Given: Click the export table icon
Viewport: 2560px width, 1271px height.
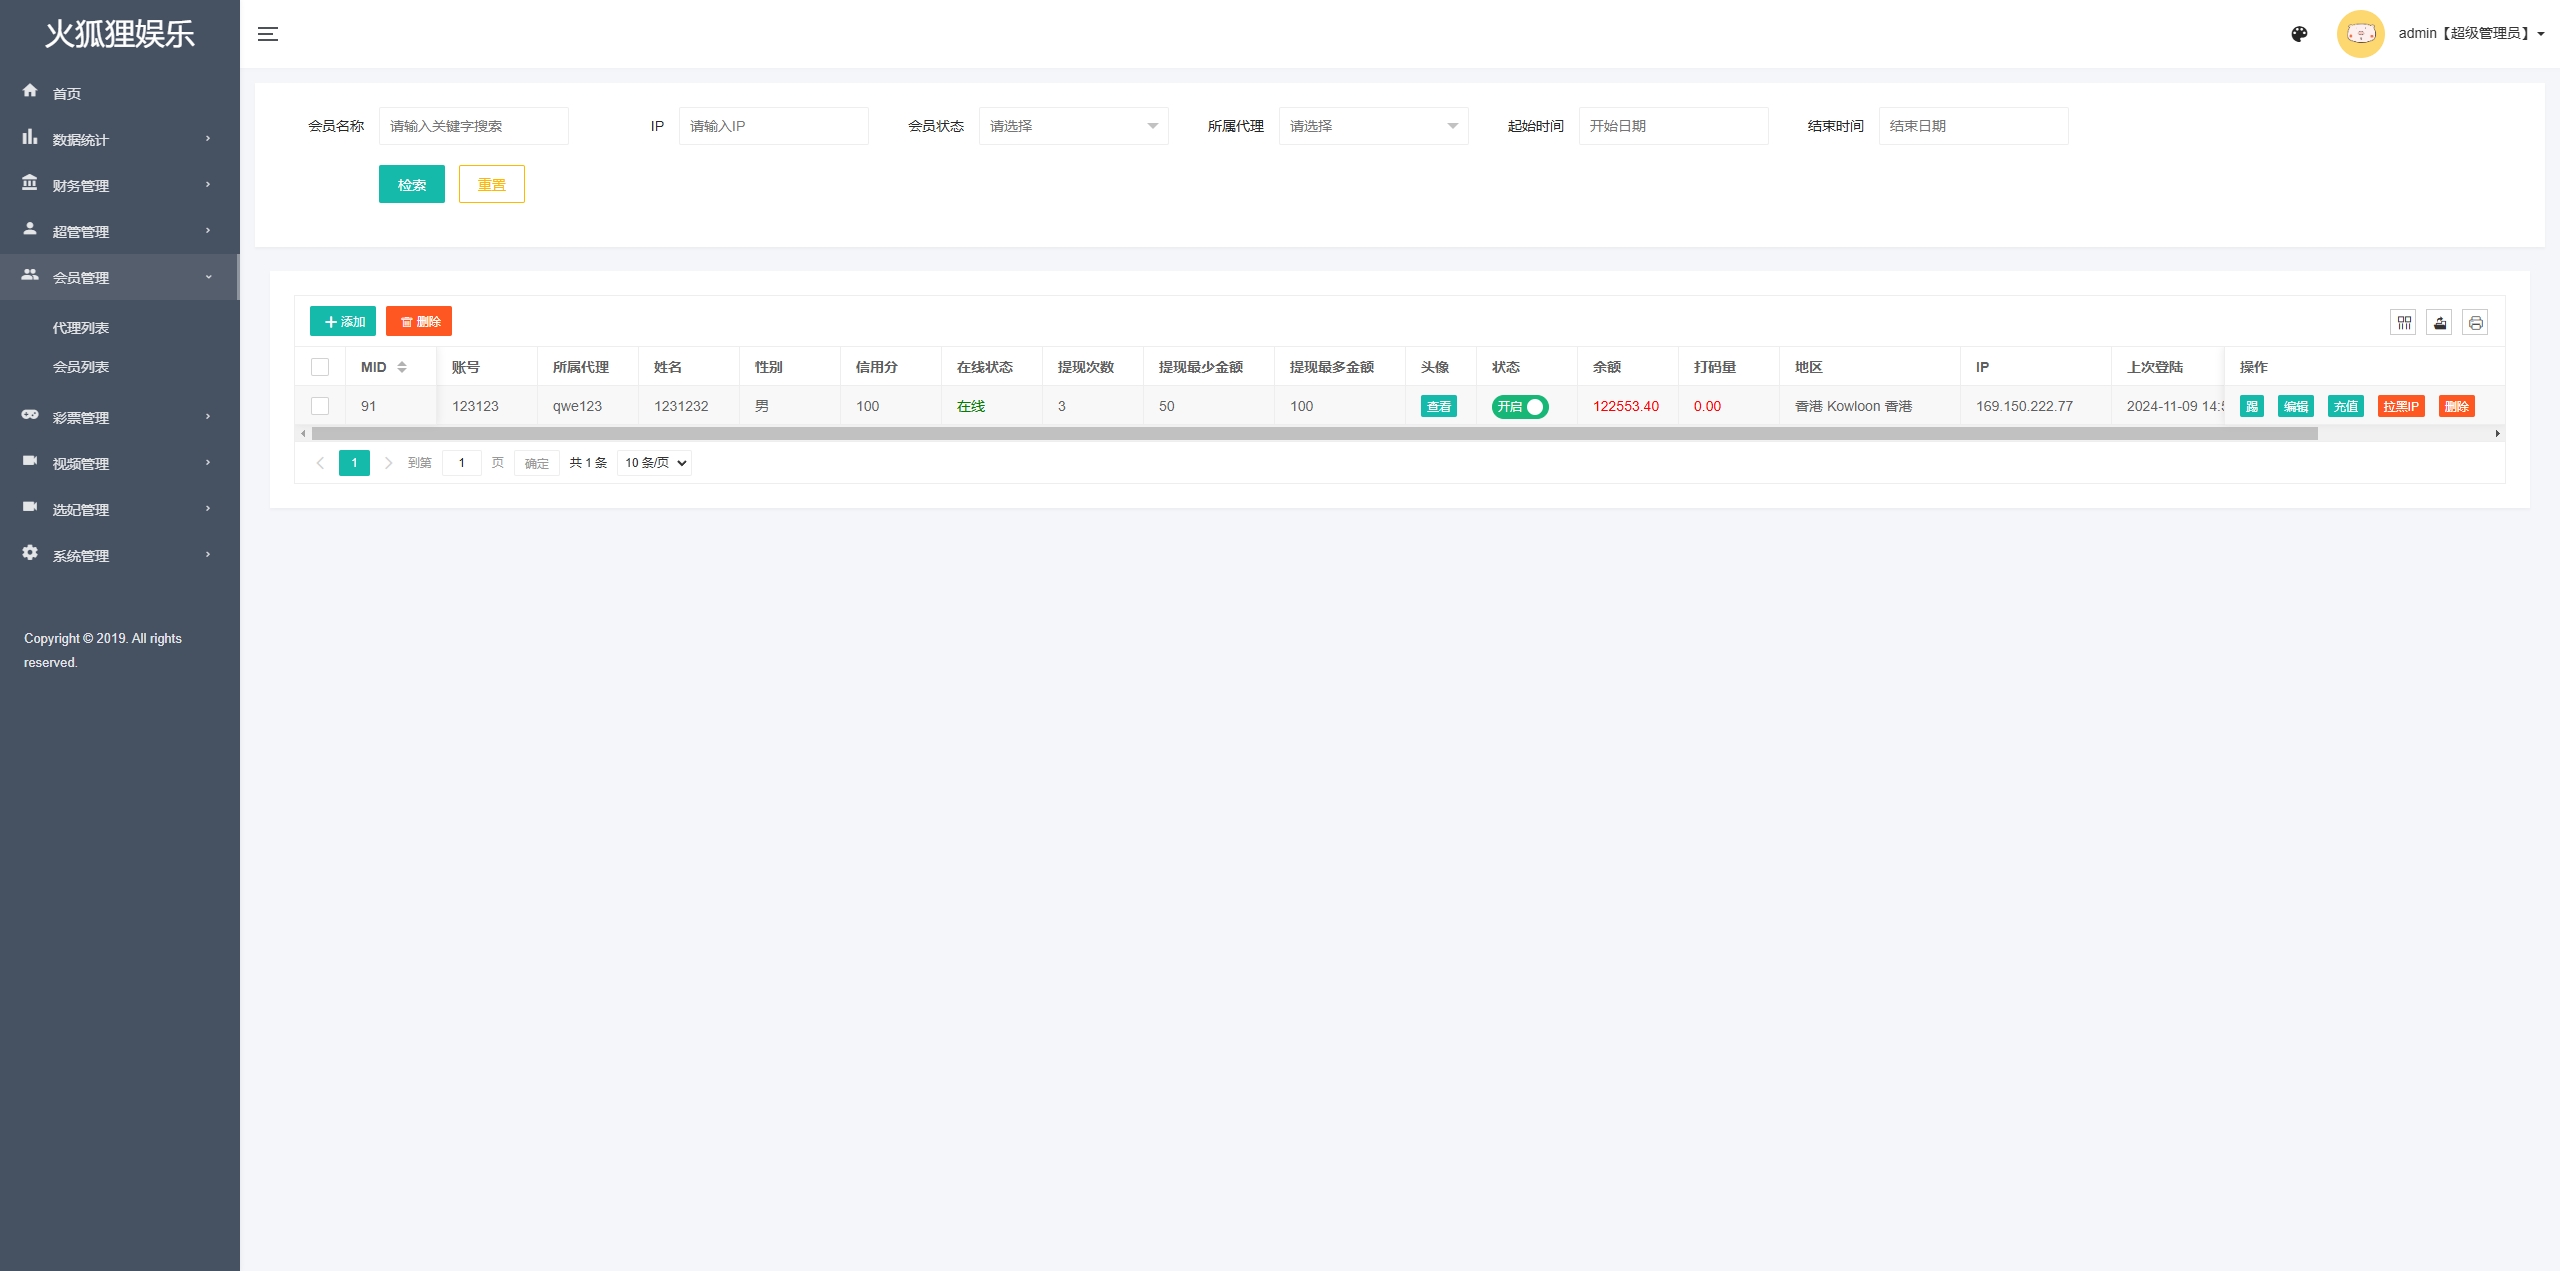Looking at the screenshot, I should (2440, 322).
